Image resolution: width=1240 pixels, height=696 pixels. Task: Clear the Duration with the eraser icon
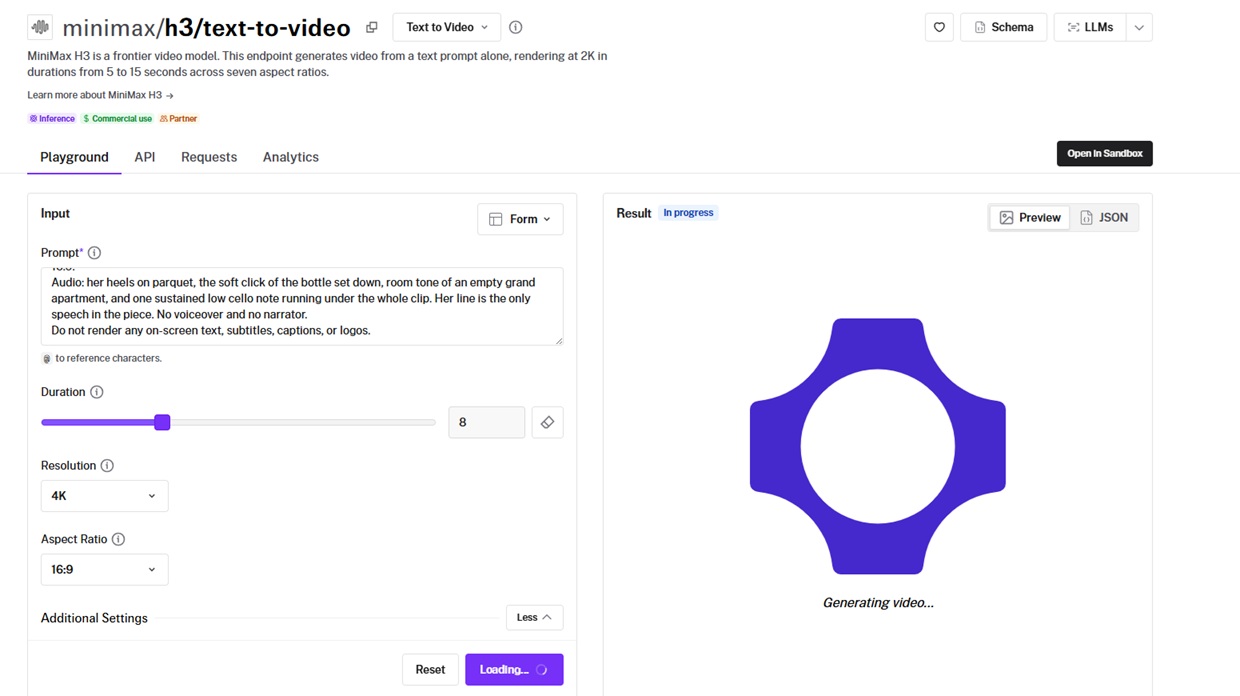(547, 422)
